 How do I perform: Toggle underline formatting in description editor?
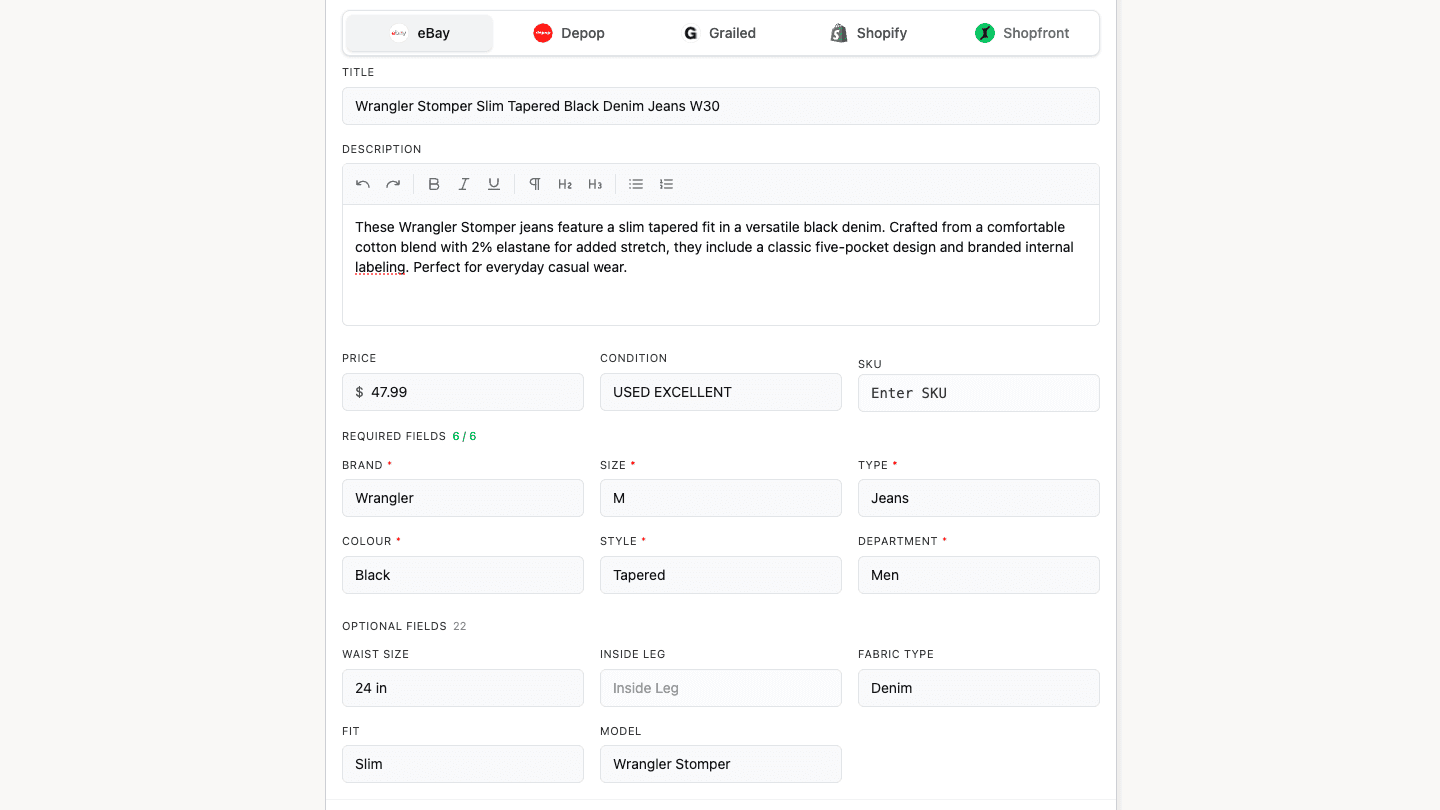coord(494,184)
